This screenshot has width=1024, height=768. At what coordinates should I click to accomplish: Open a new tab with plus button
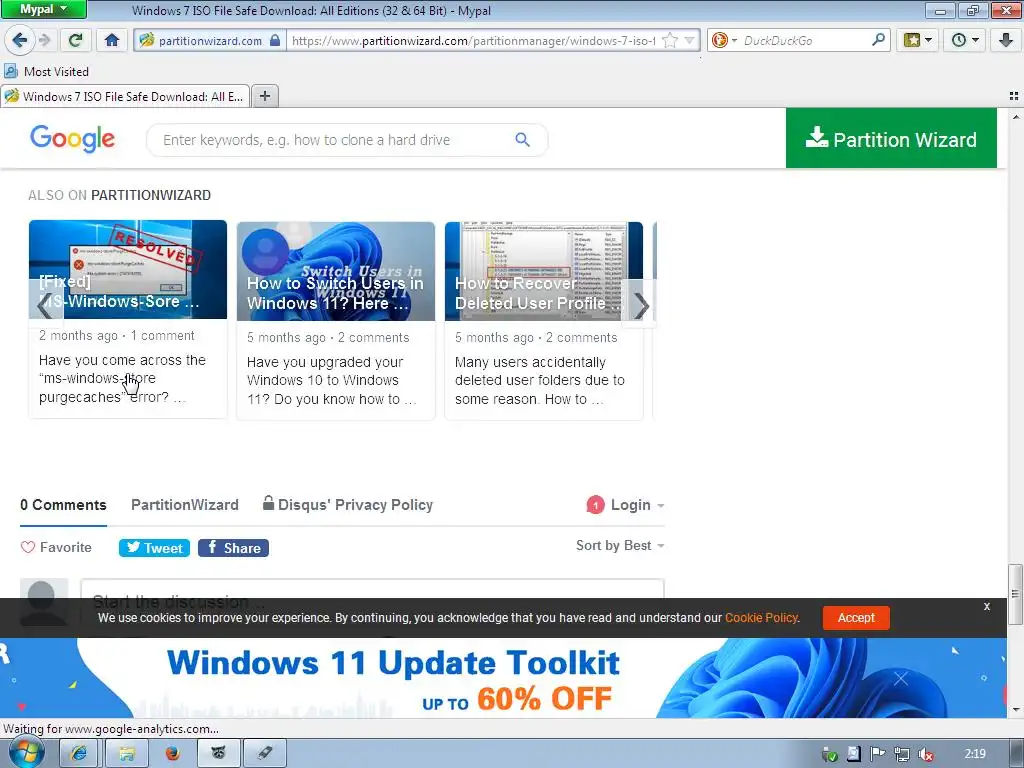point(264,97)
